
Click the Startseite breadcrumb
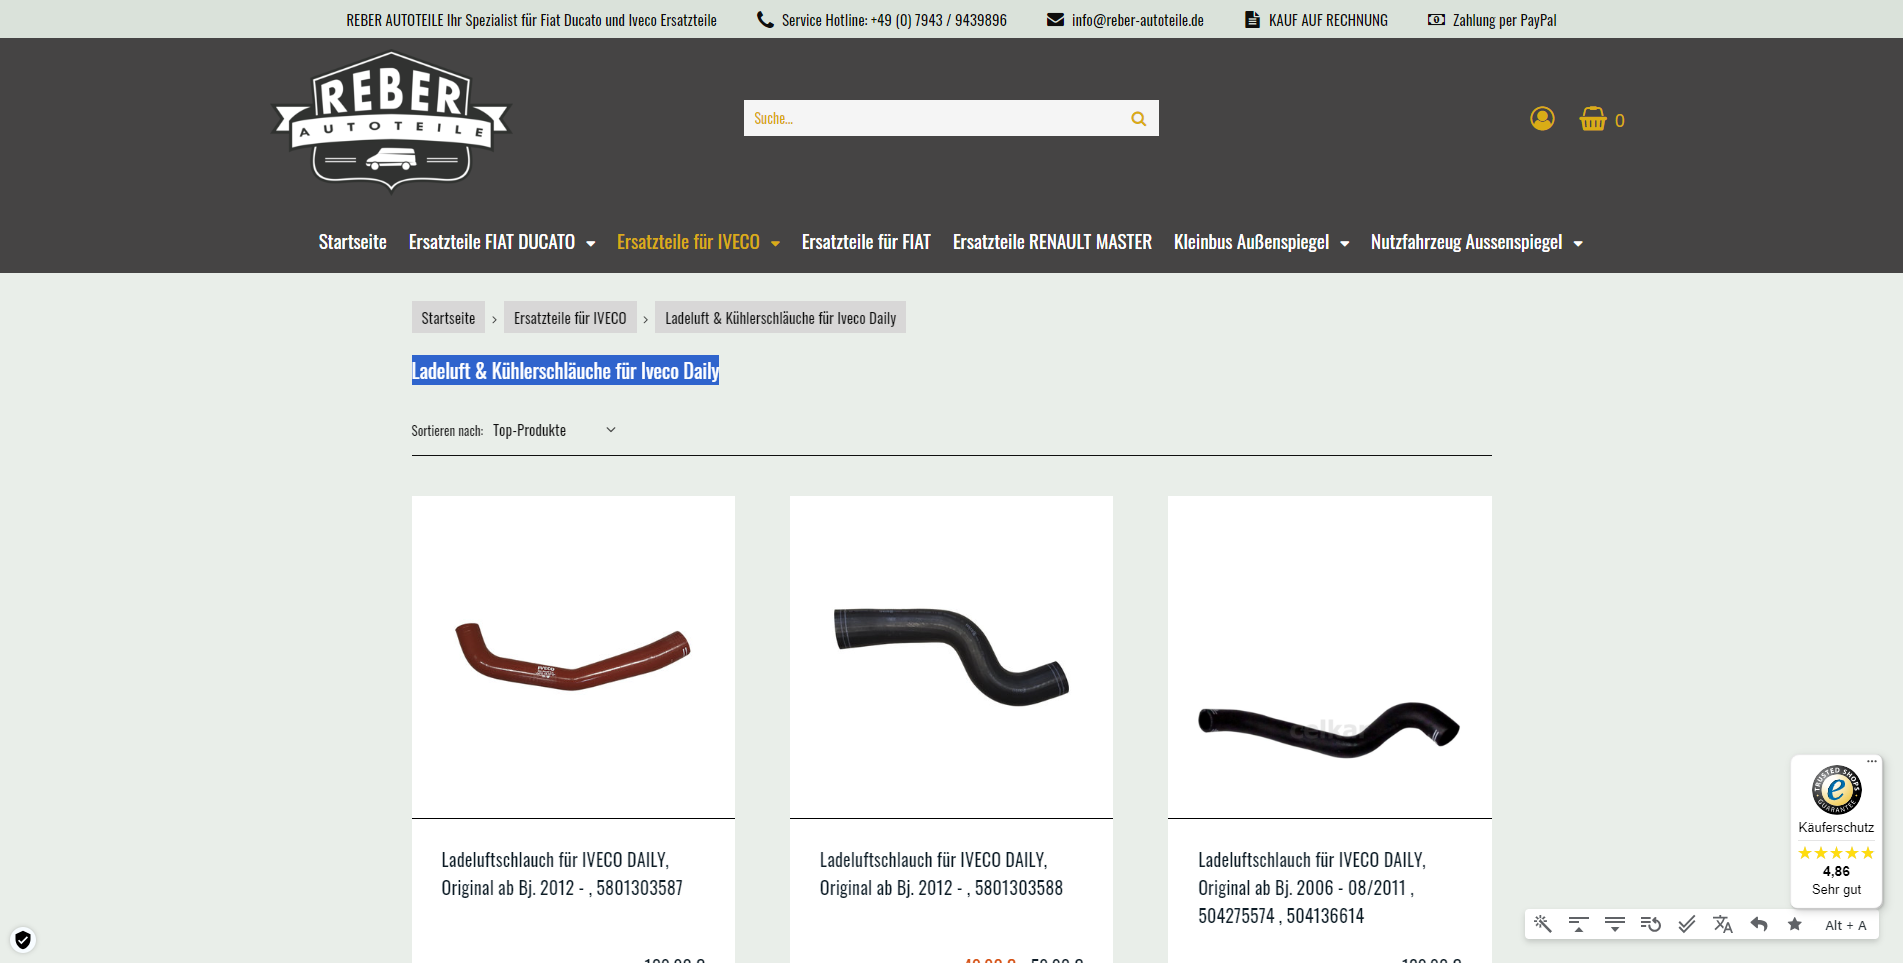pyautogui.click(x=448, y=318)
